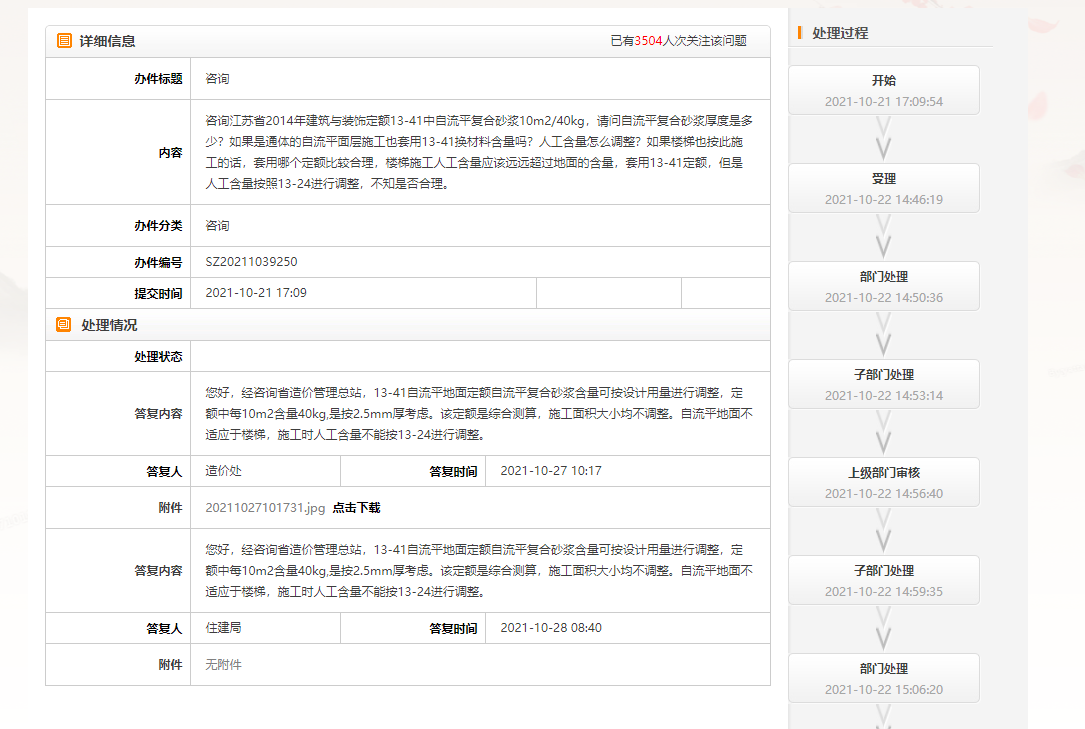Click the 处理过程 panel heading
1085x729 pixels.
[840, 33]
